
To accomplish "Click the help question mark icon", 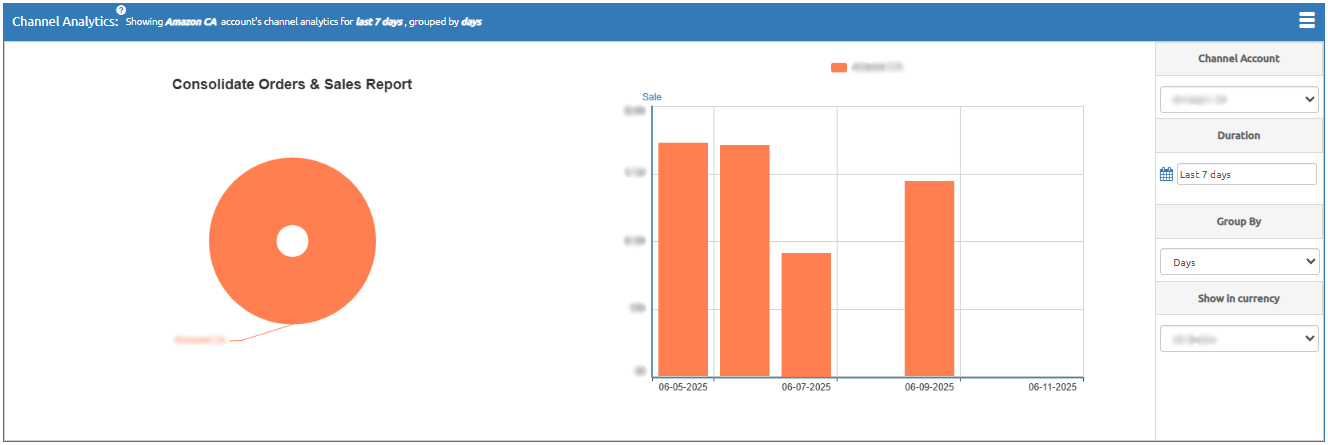I will (121, 10).
